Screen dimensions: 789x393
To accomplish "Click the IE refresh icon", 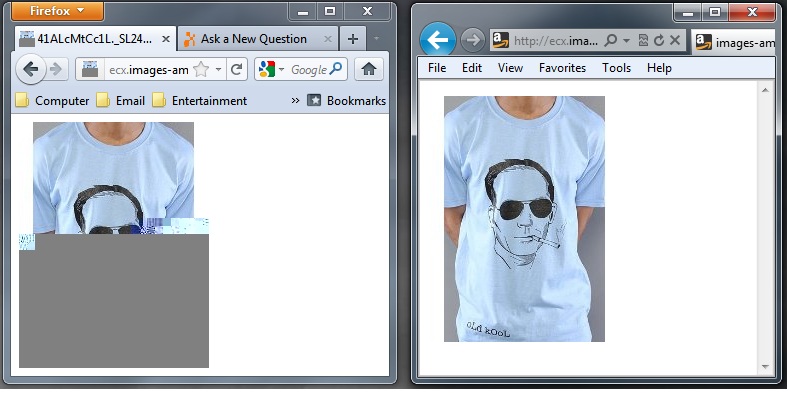I will click(x=659, y=41).
